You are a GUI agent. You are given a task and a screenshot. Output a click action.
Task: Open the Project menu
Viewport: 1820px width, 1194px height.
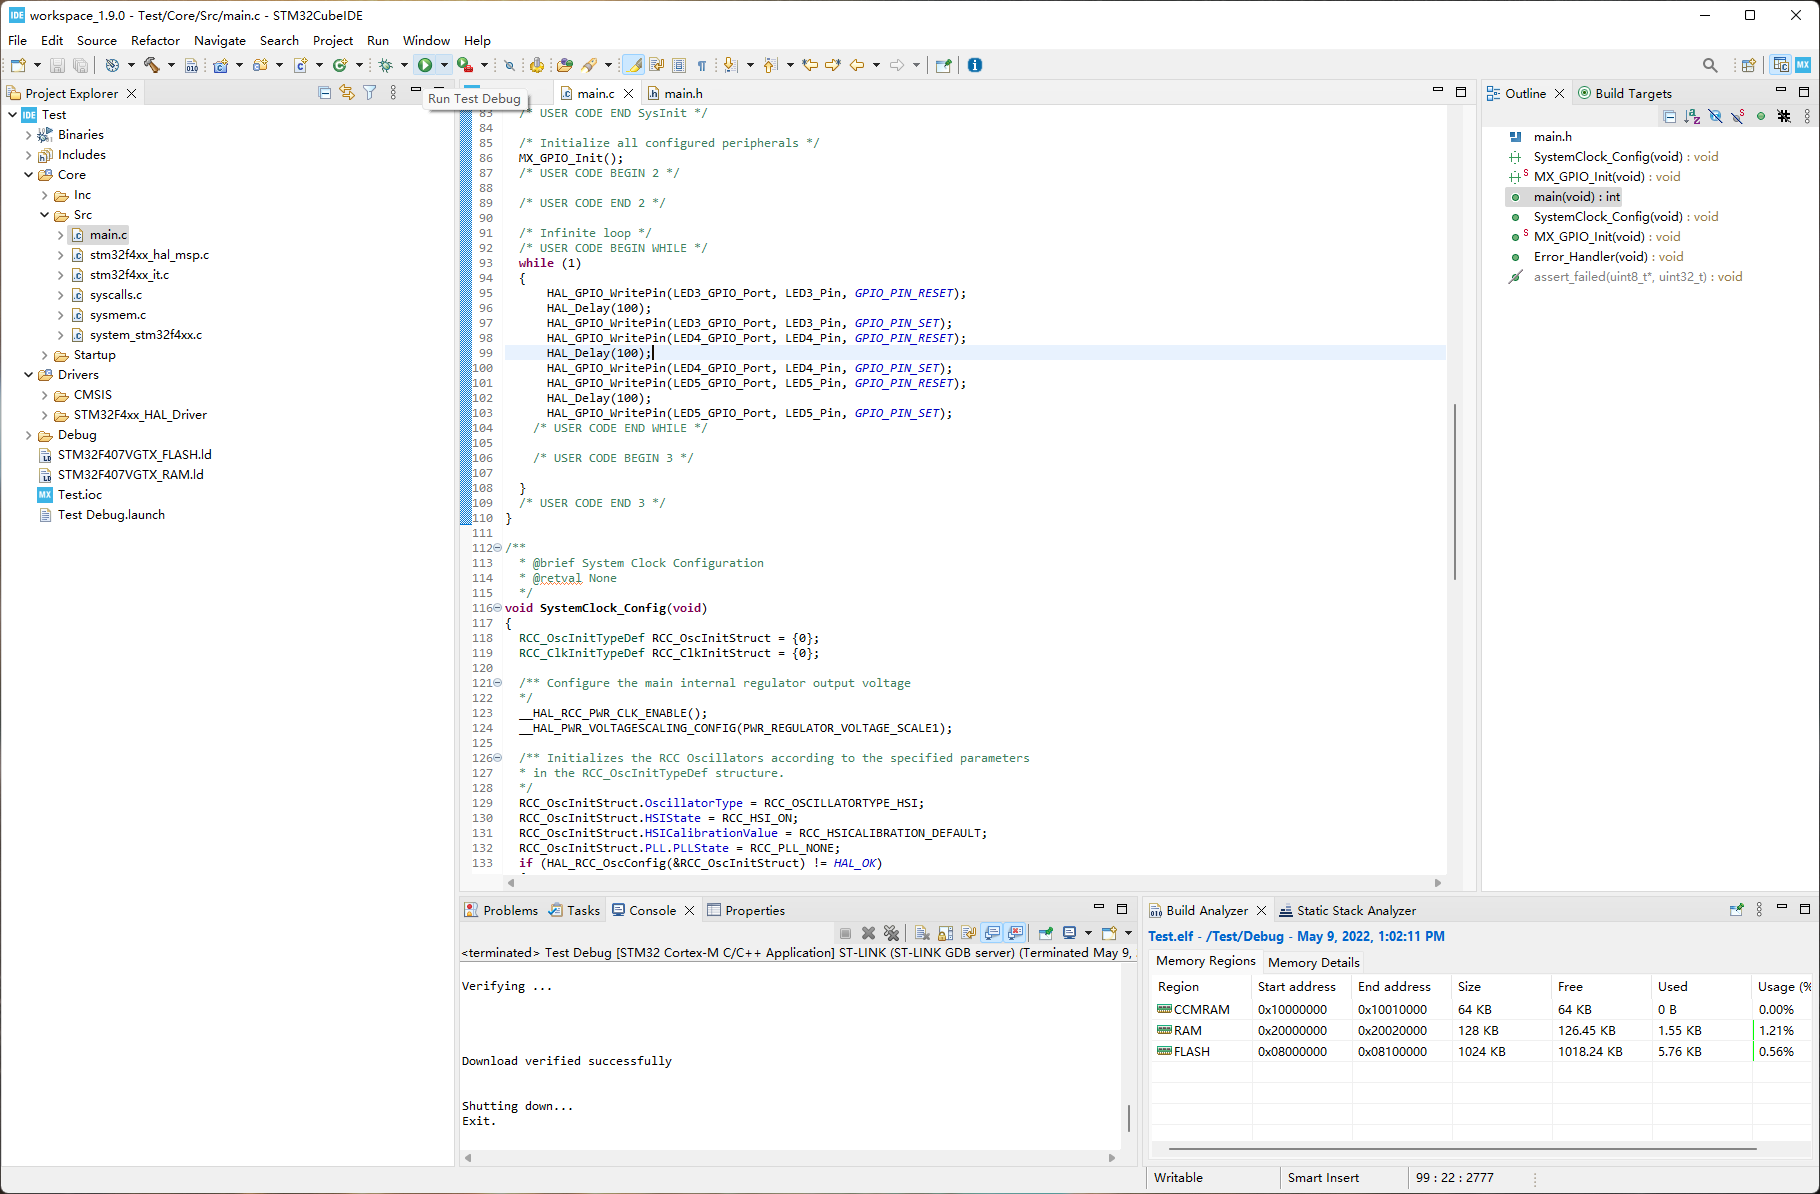[x=332, y=41]
